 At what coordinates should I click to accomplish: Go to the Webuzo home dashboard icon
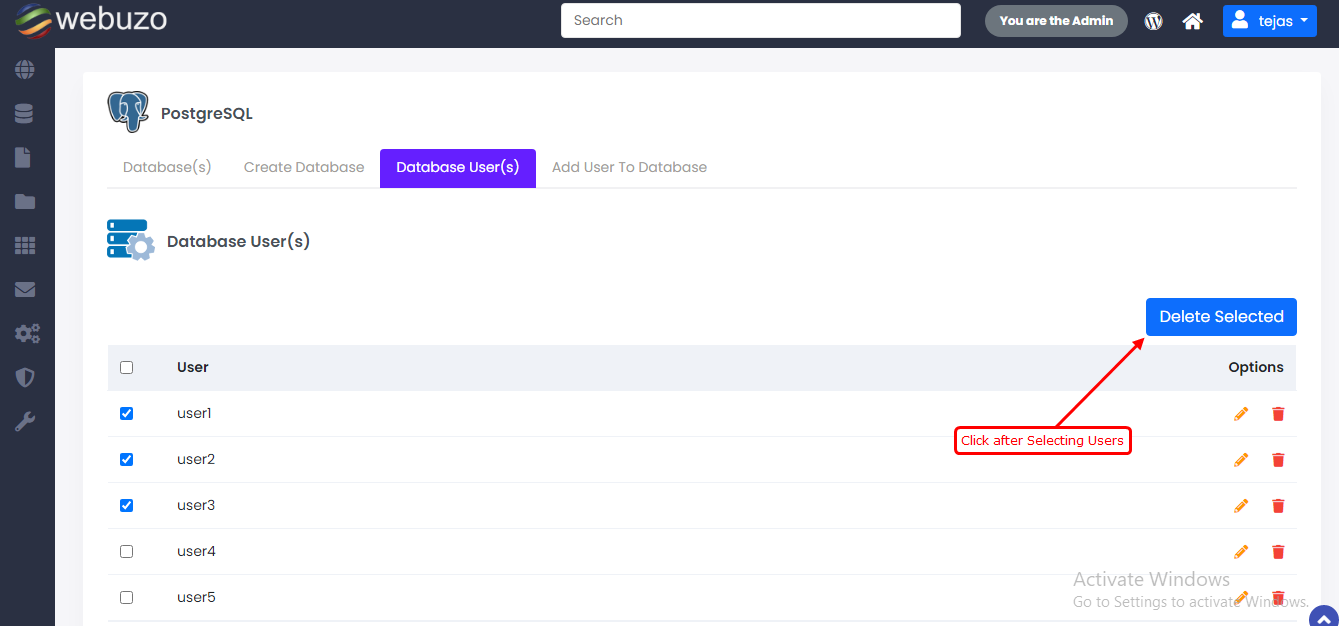click(1192, 20)
